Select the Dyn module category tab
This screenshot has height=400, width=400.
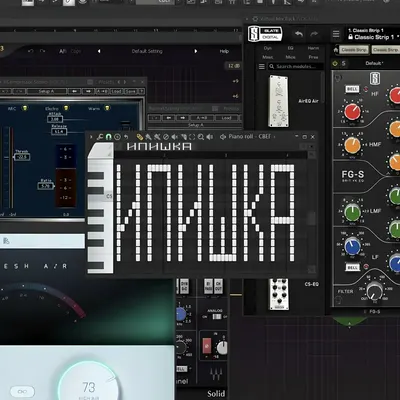(x=267, y=48)
